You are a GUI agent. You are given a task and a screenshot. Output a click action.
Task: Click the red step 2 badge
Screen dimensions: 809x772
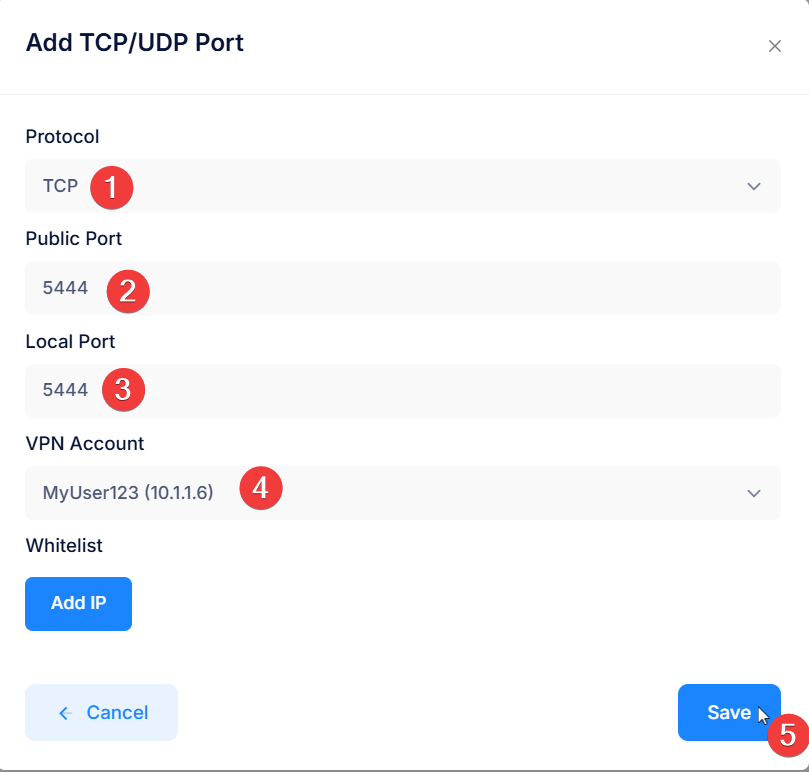(128, 291)
